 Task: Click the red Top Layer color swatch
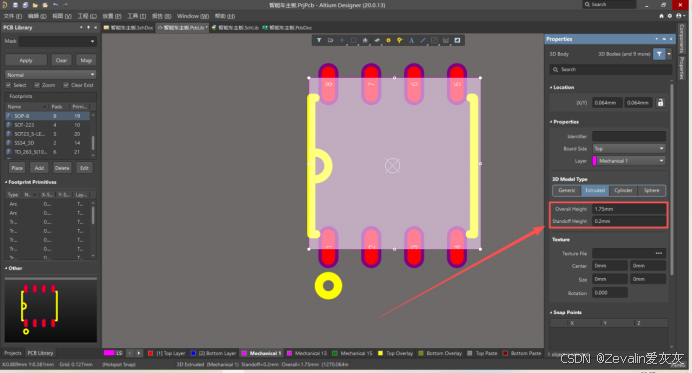pos(150,353)
